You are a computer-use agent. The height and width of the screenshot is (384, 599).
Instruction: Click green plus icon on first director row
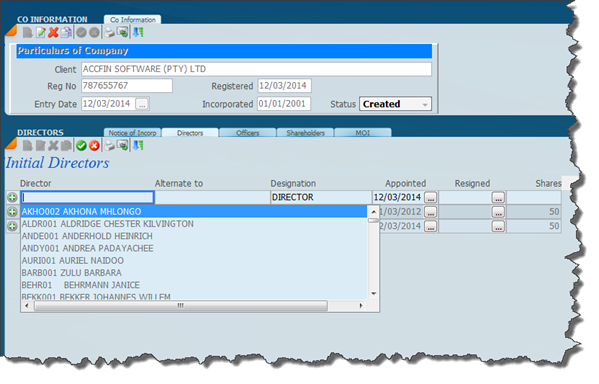(13, 198)
